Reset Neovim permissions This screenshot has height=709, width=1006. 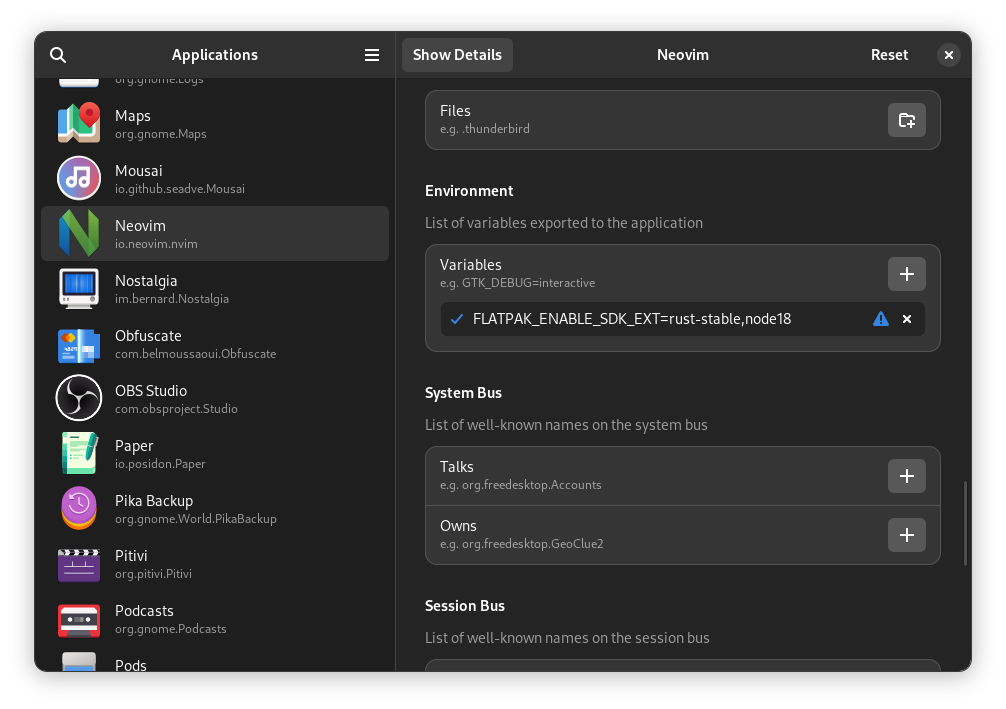click(889, 55)
